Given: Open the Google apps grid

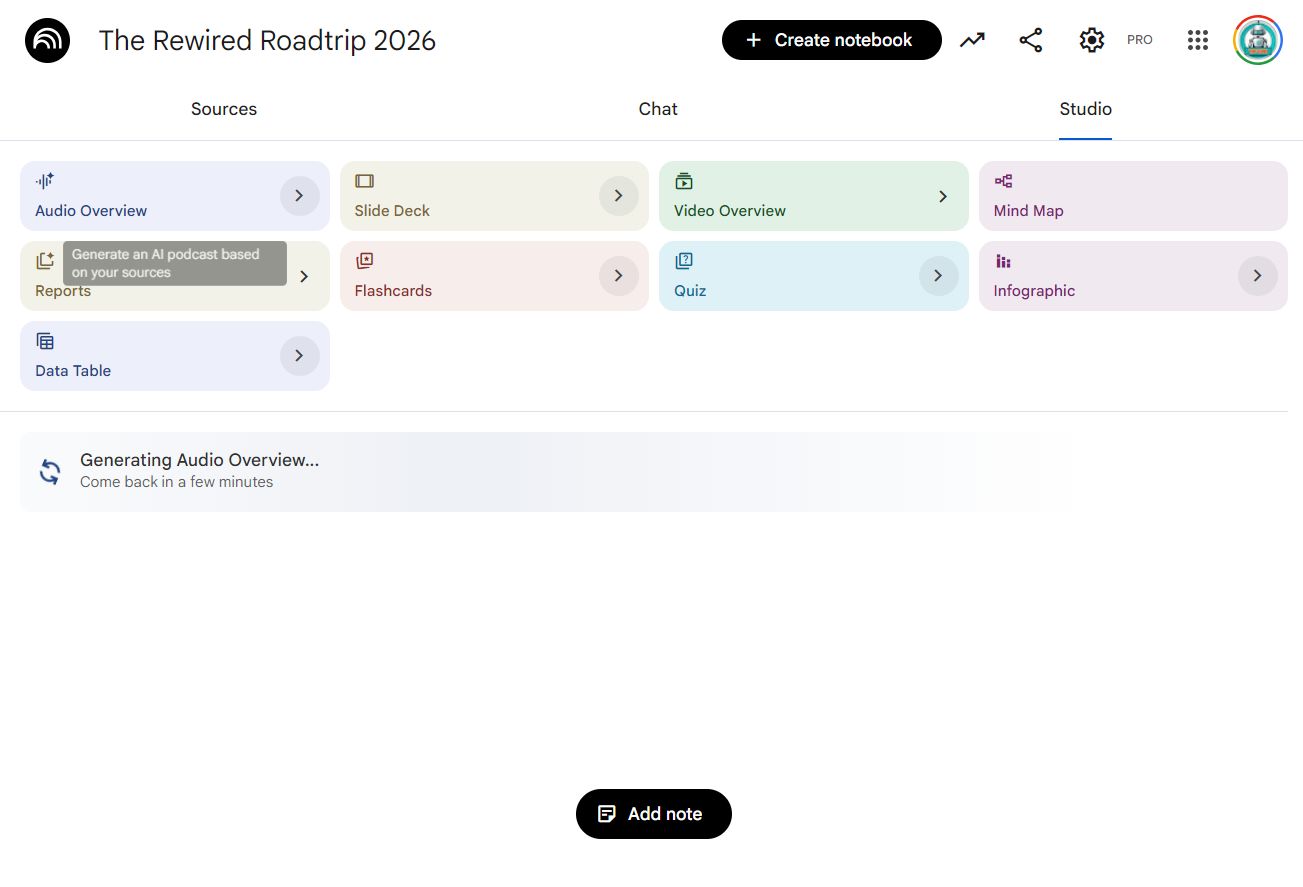Looking at the screenshot, I should 1198,40.
